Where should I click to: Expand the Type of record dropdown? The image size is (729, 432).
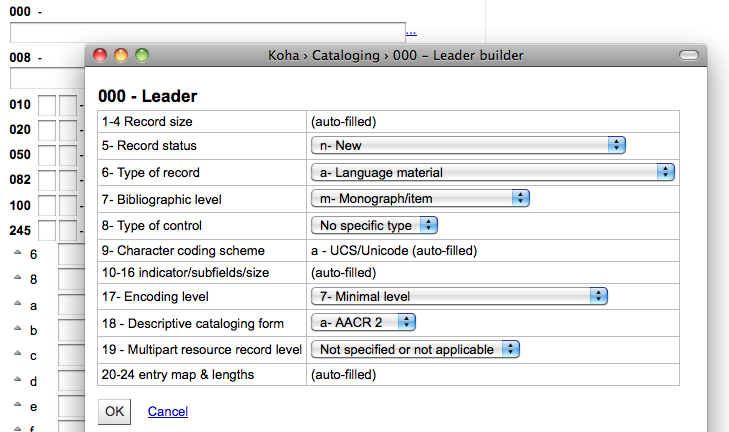[x=493, y=172]
